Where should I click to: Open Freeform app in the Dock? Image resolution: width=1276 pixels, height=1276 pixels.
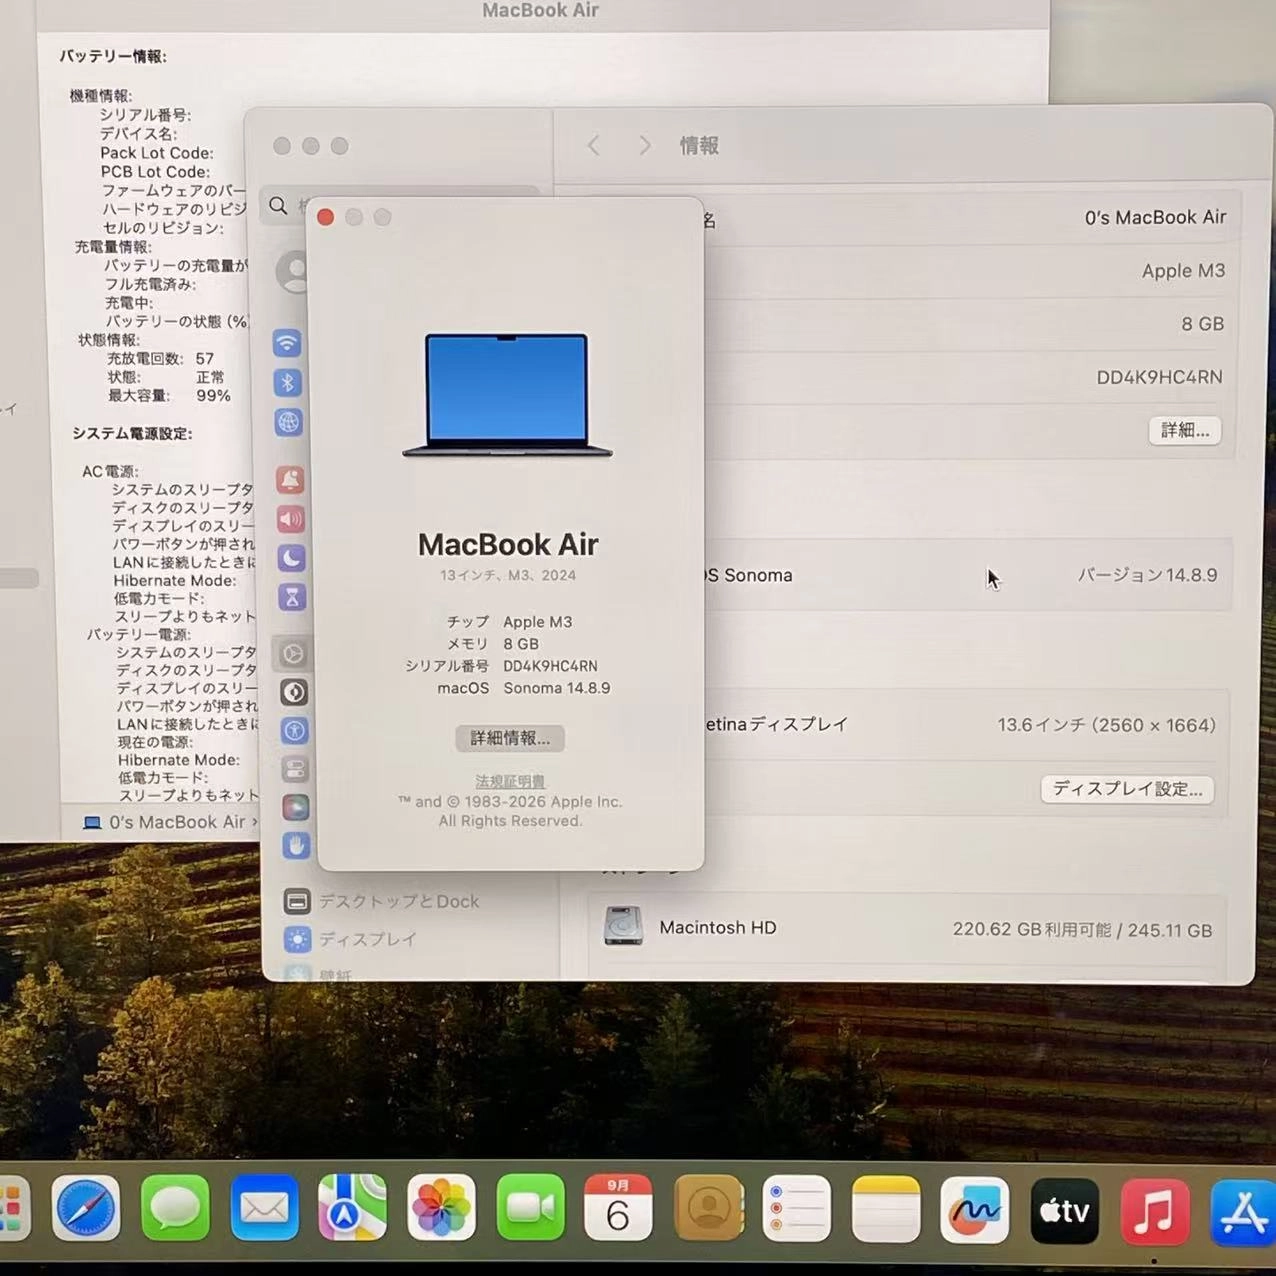[974, 1210]
